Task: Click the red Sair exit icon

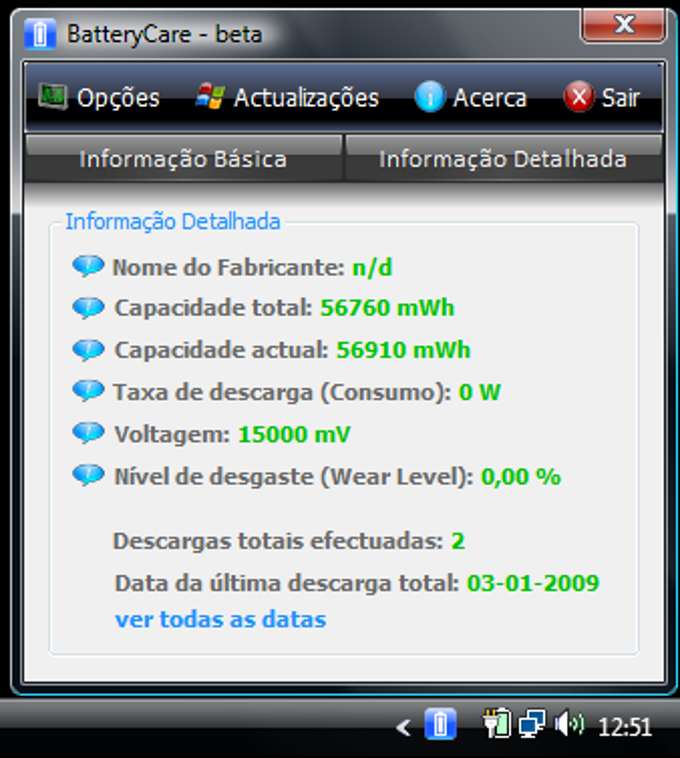Action: point(579,96)
